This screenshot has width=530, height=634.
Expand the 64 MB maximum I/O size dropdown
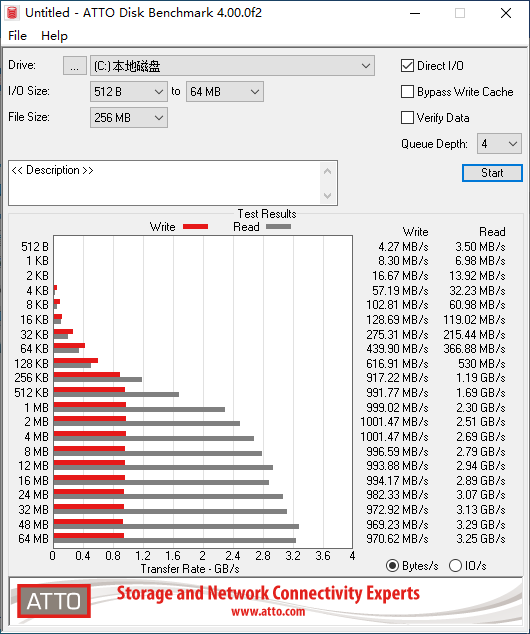[225, 92]
